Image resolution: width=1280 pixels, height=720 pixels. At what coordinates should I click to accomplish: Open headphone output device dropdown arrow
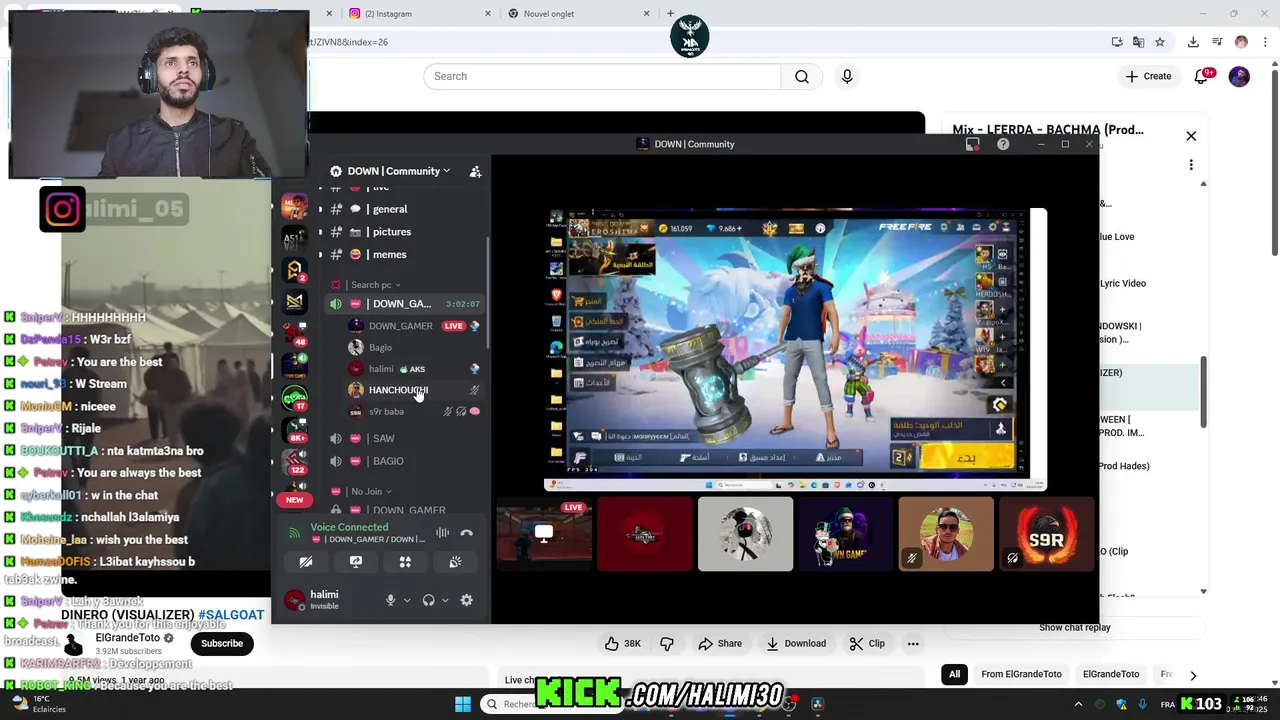[445, 601]
